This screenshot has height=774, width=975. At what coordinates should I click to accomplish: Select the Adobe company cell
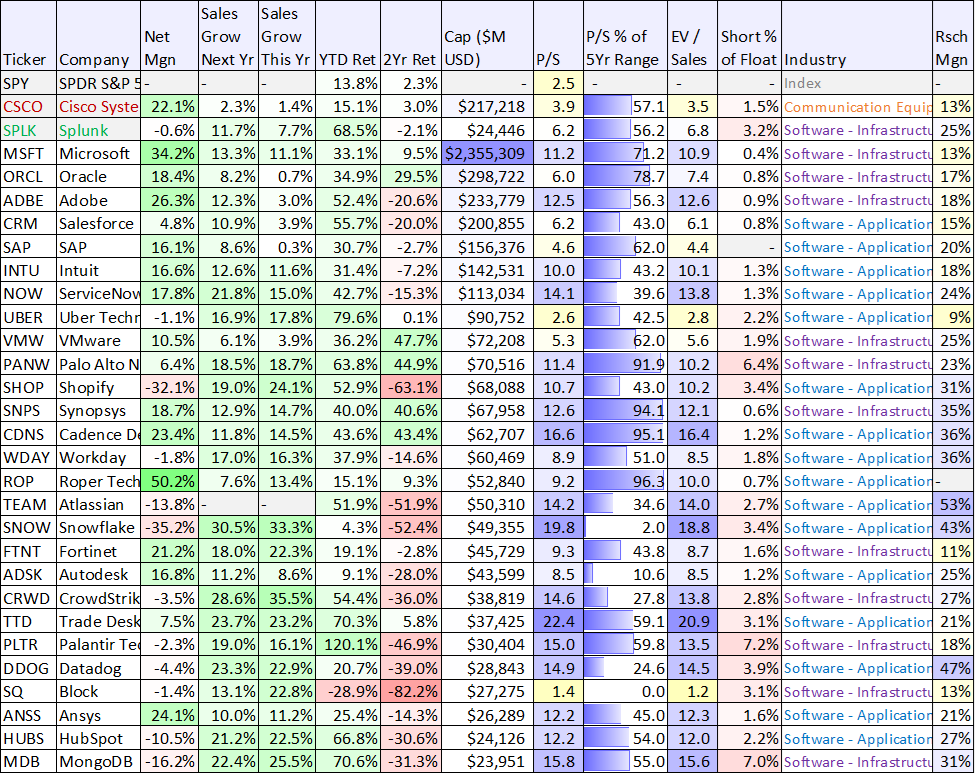click(x=98, y=200)
